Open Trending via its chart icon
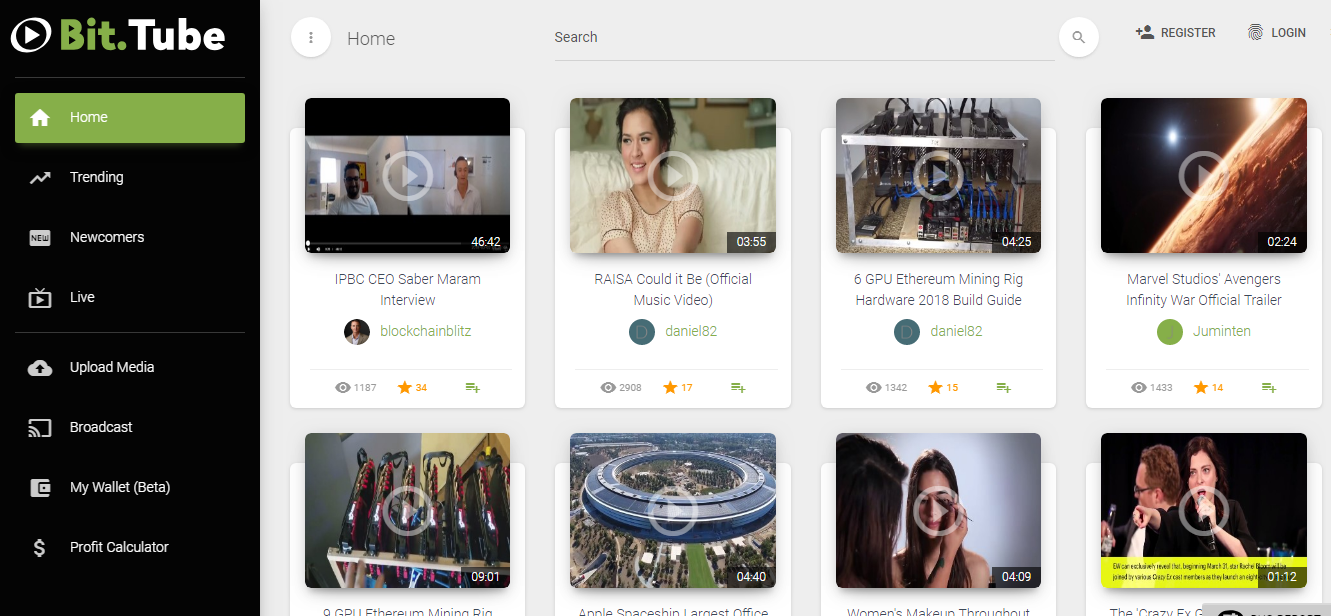The image size is (1331, 616). (40, 177)
